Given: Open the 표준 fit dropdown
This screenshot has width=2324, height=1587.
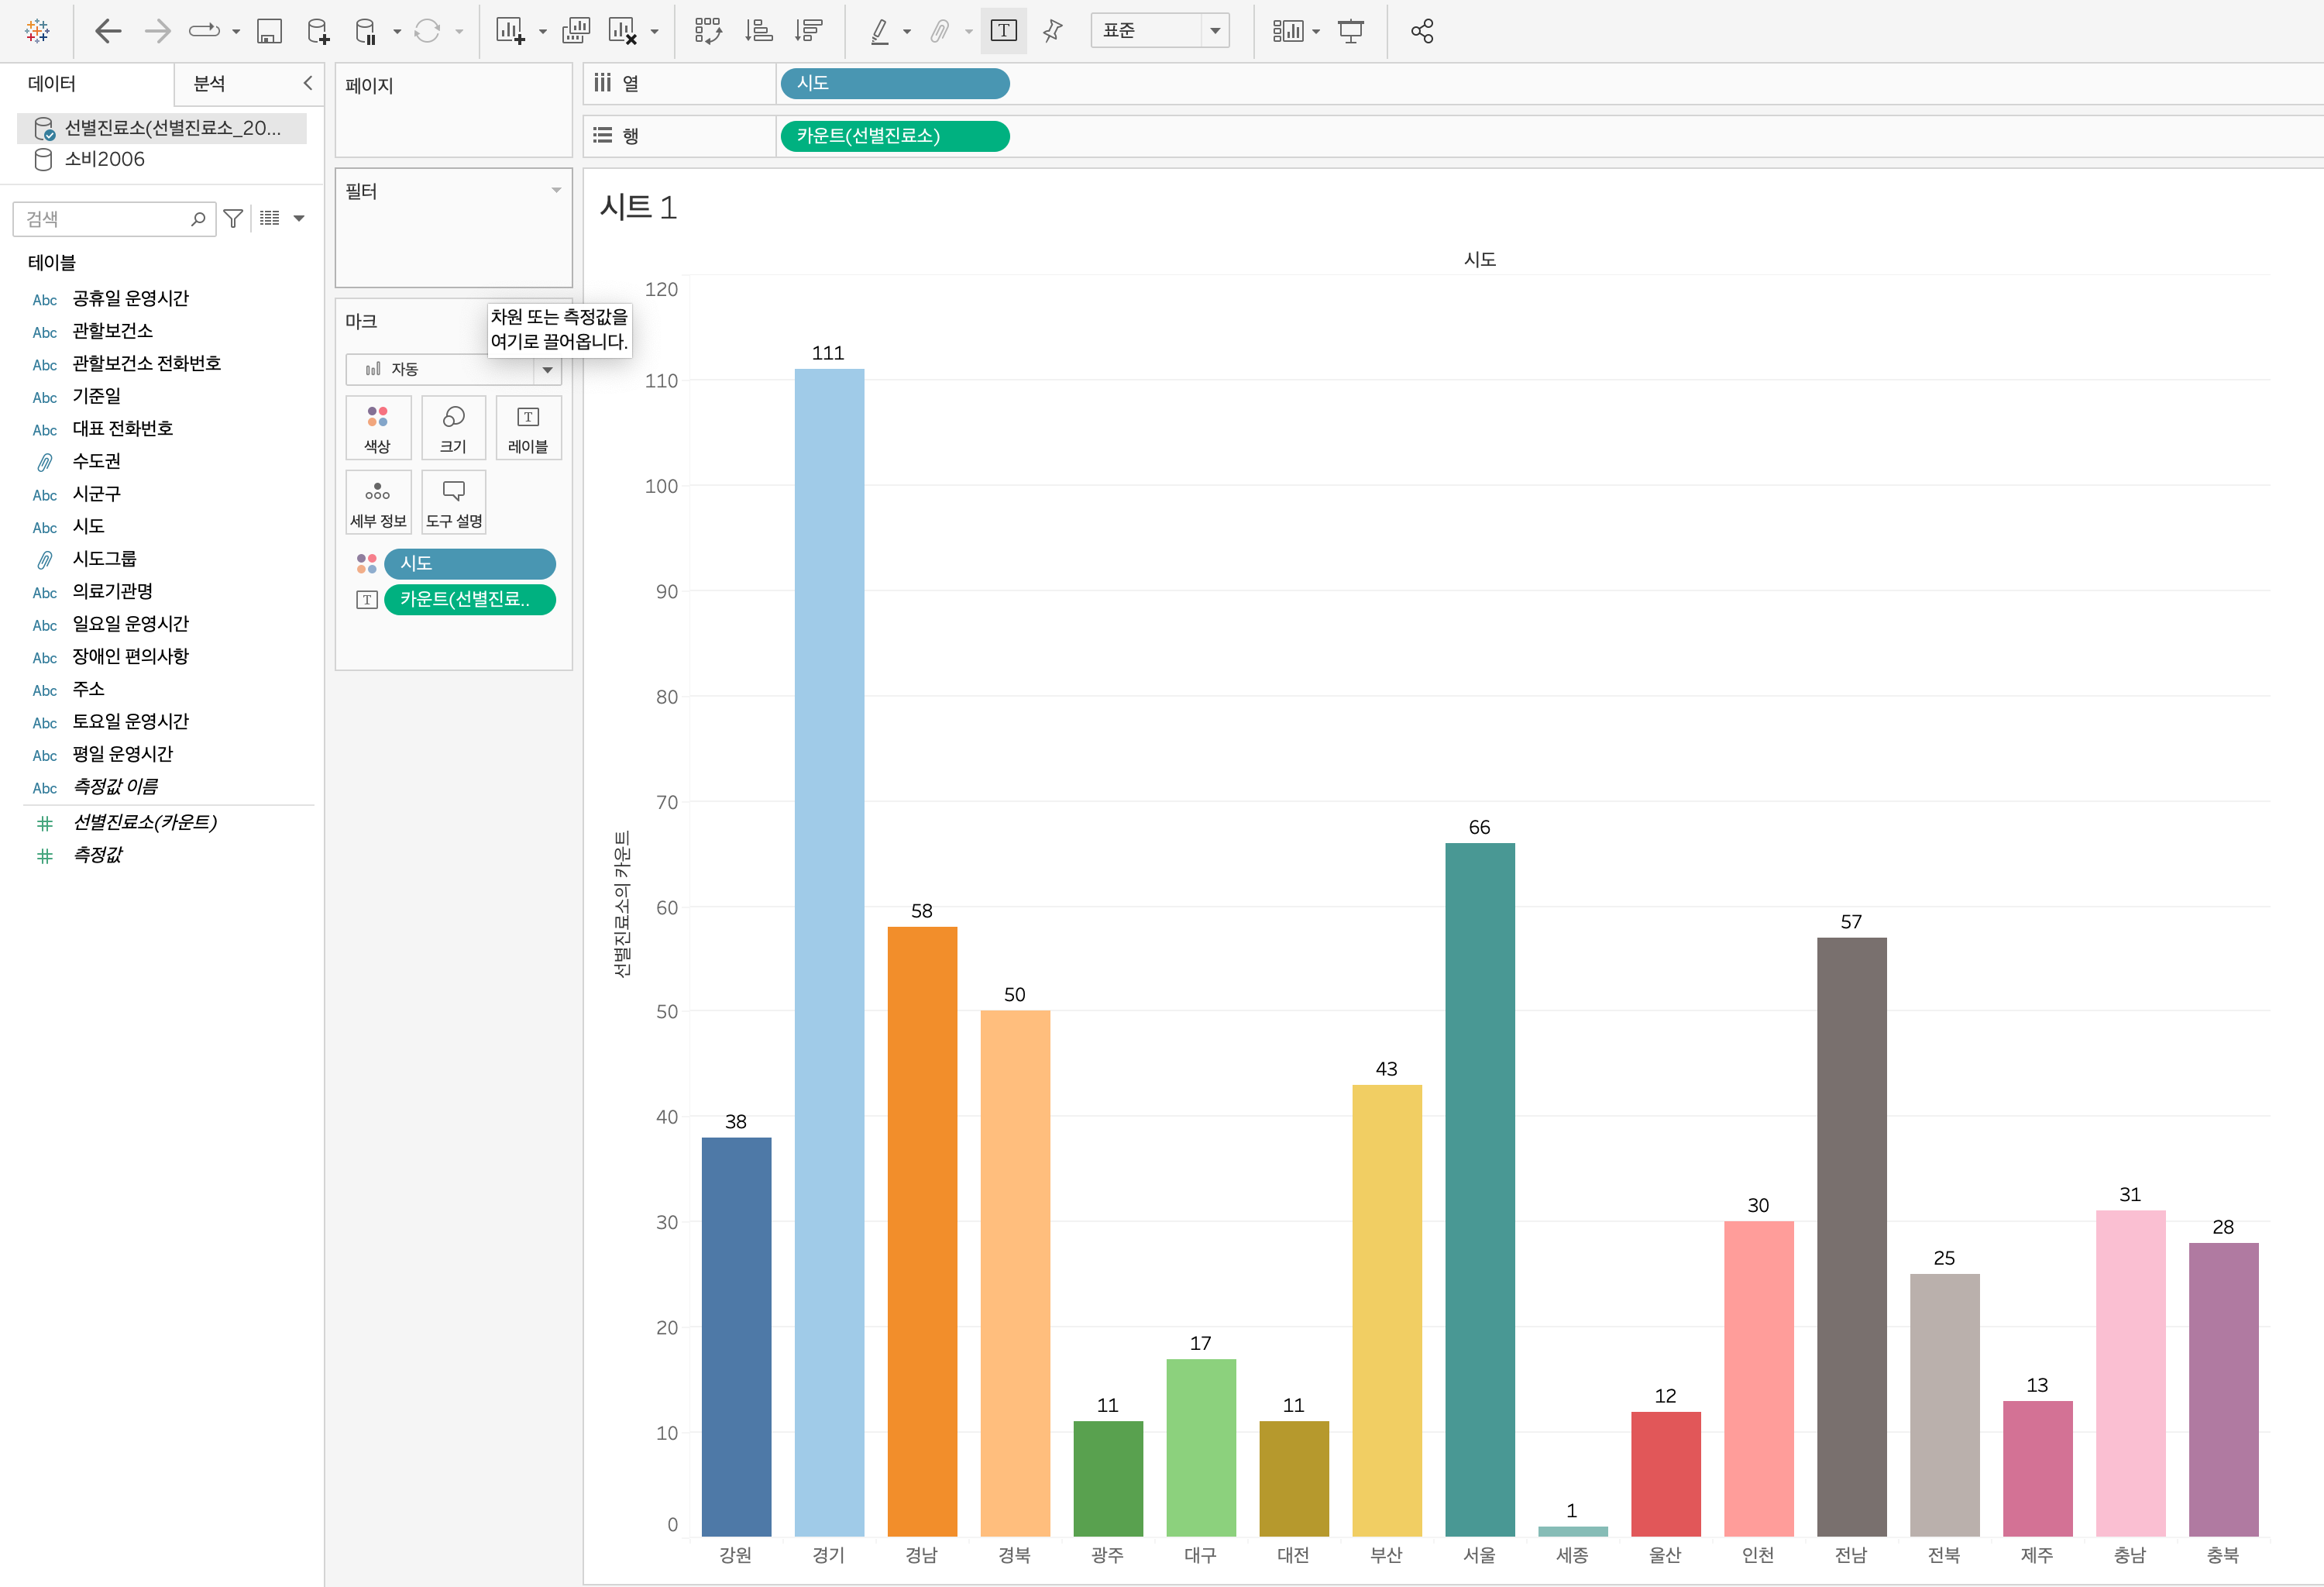Looking at the screenshot, I should coord(1214,31).
